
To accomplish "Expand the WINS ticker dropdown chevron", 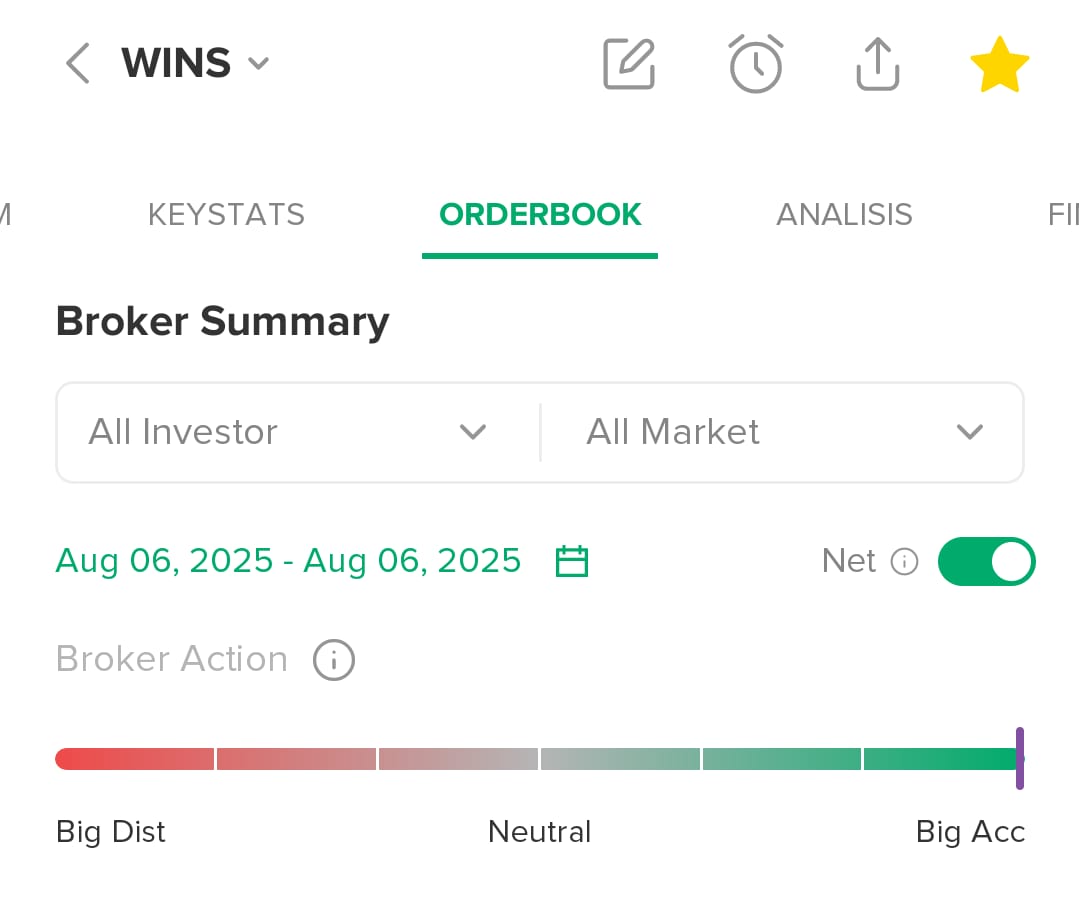I will [259, 63].
